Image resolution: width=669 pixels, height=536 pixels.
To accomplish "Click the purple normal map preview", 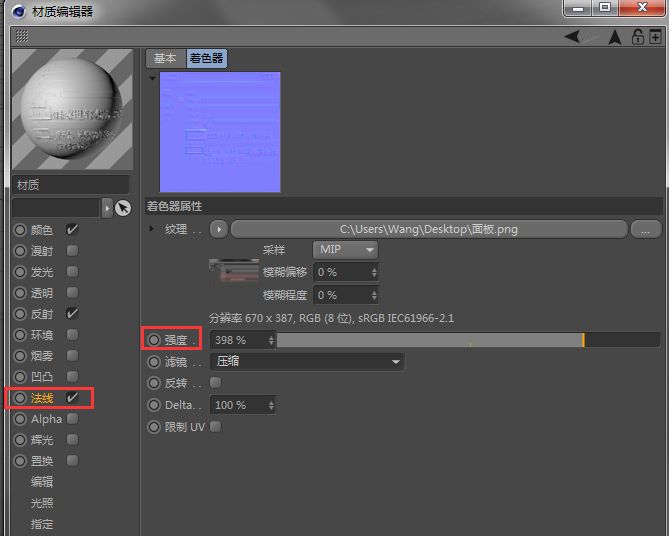I will point(220,132).
